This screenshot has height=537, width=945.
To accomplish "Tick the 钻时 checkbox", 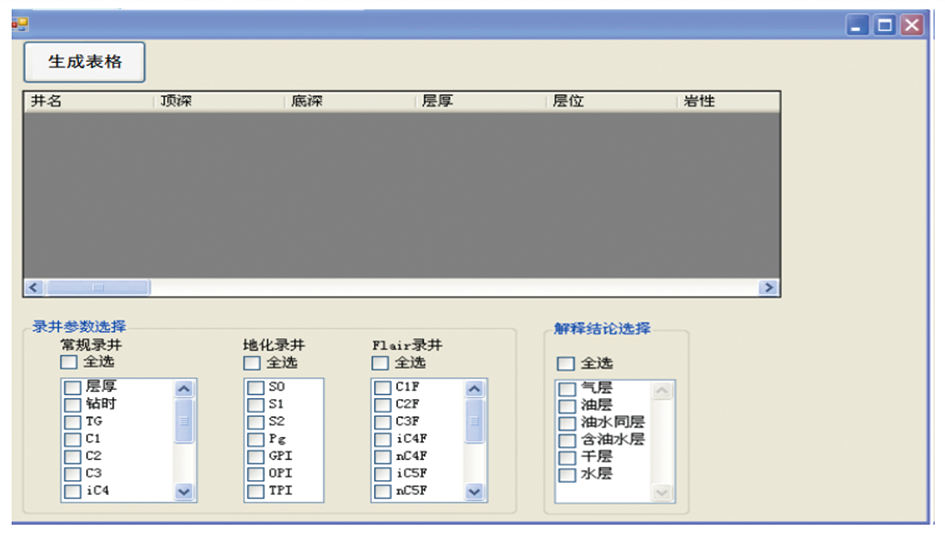I will pyautogui.click(x=72, y=405).
